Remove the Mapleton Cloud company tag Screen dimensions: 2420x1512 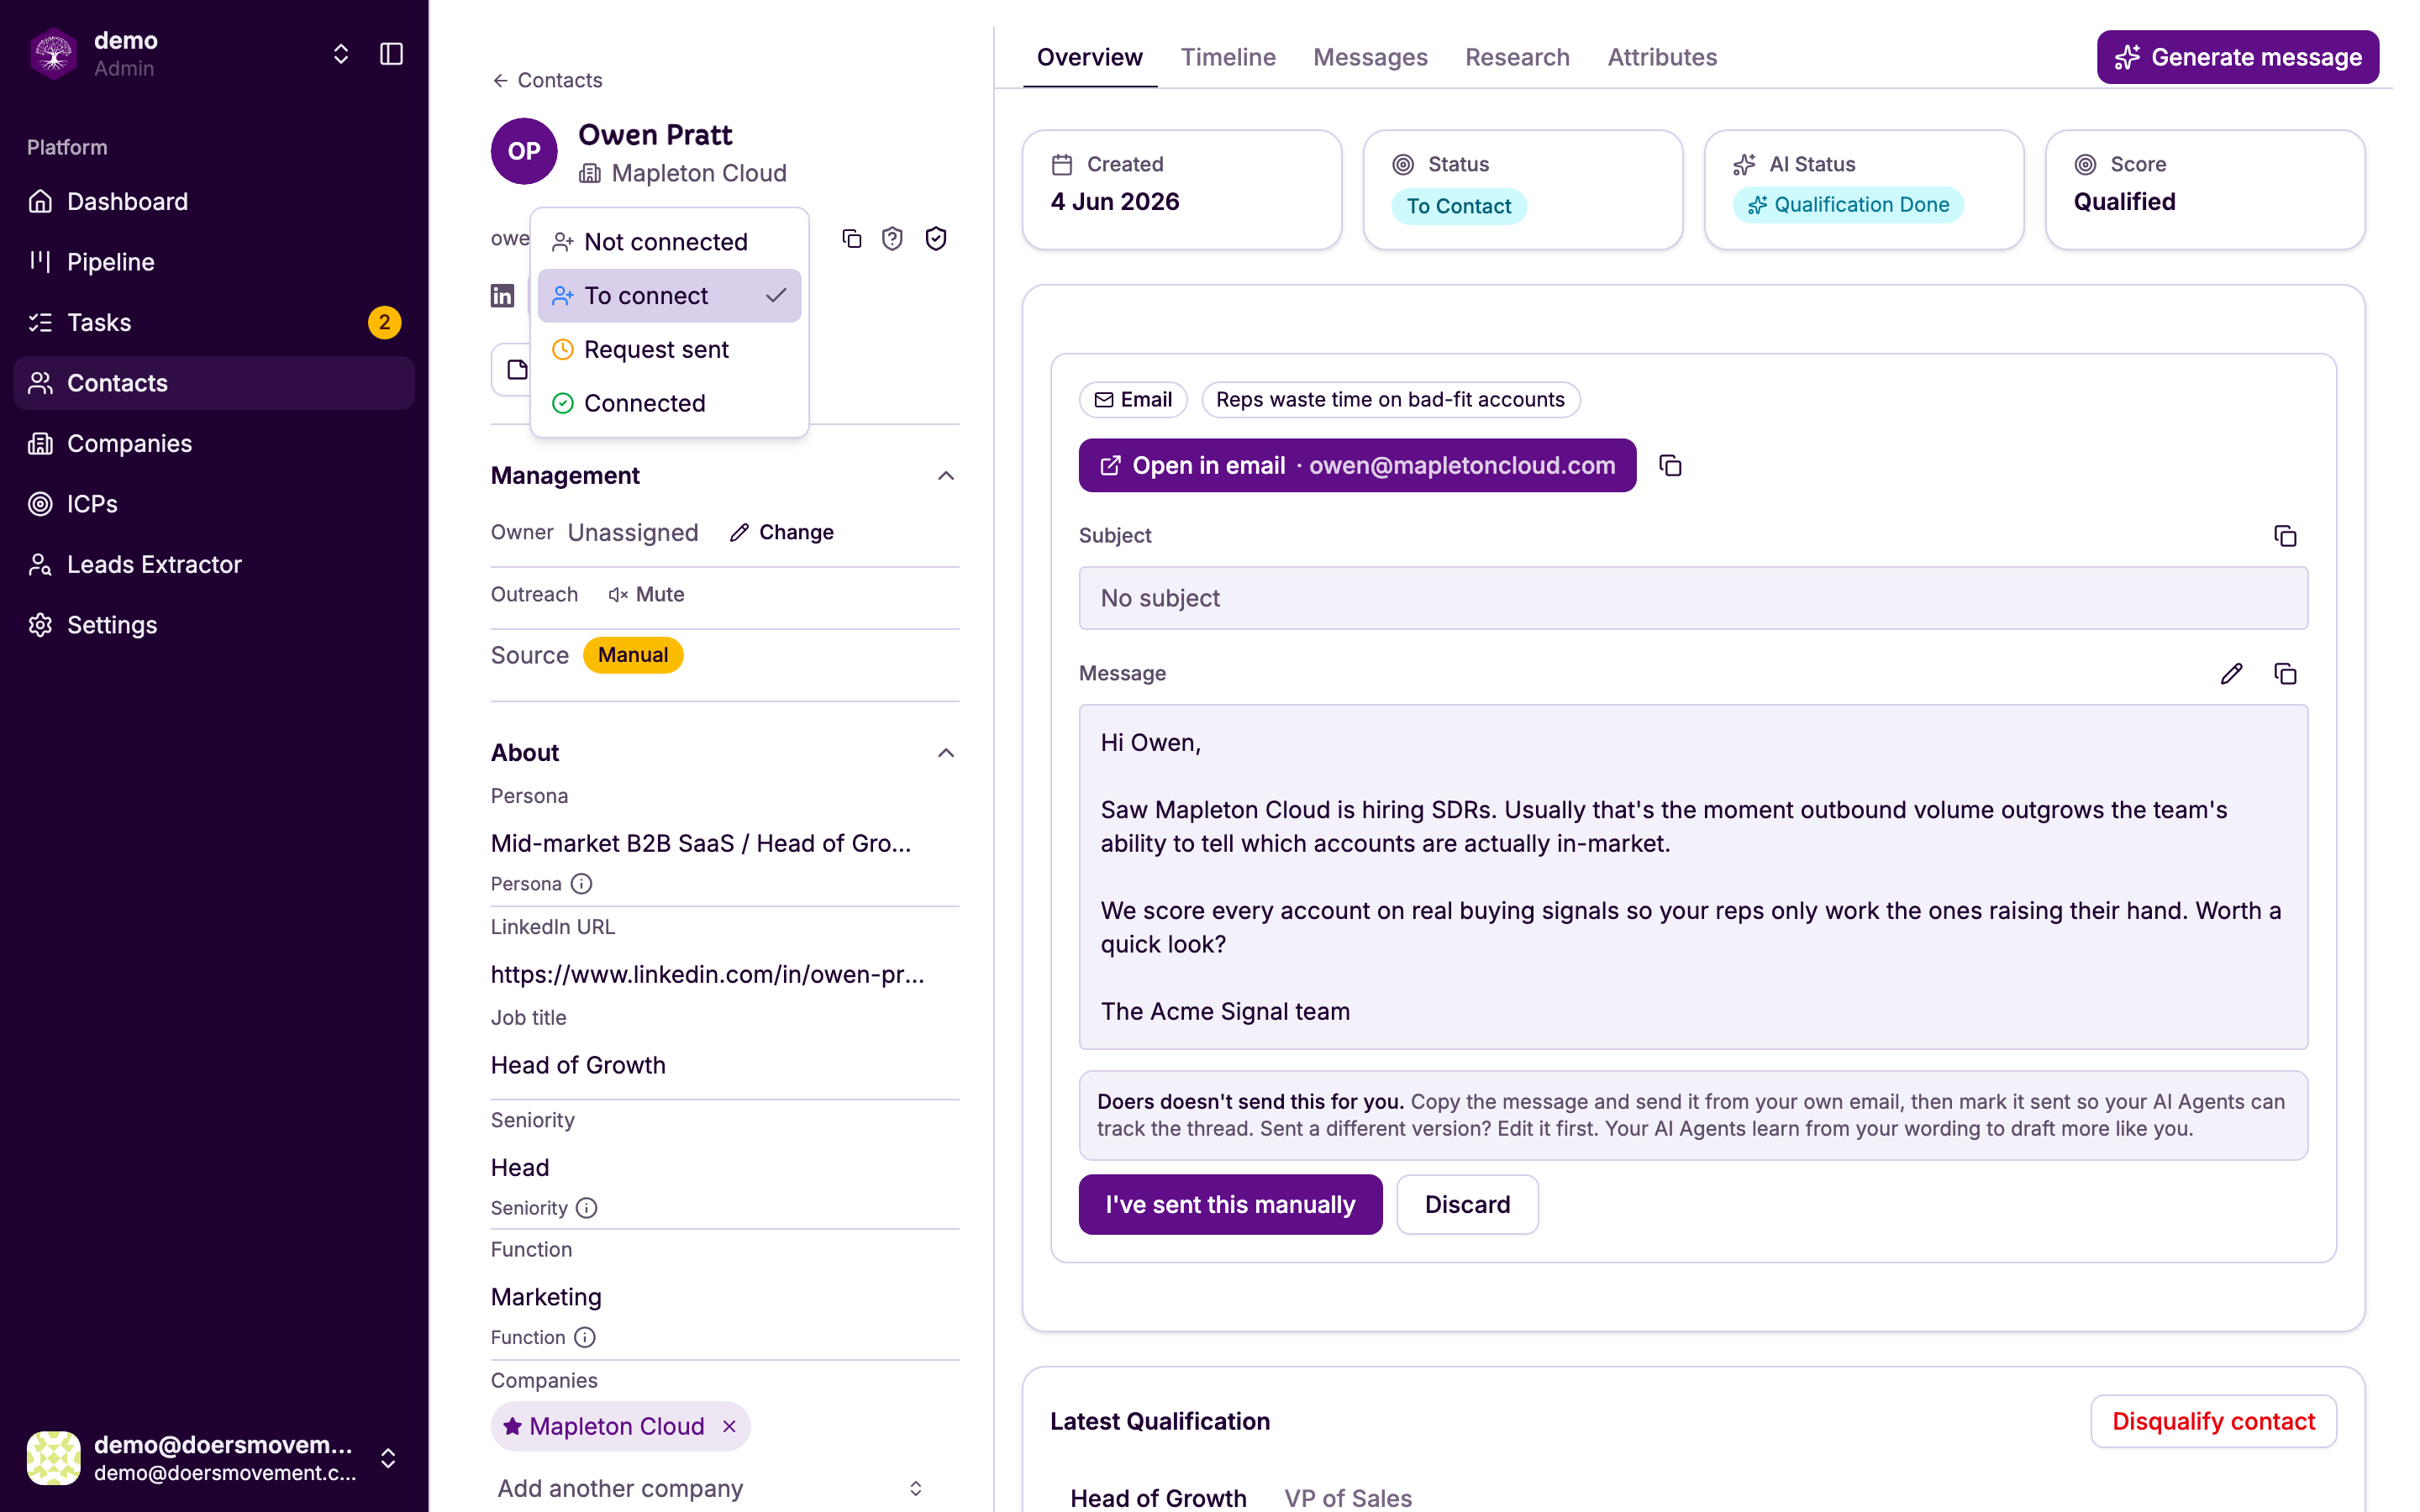[x=729, y=1426]
